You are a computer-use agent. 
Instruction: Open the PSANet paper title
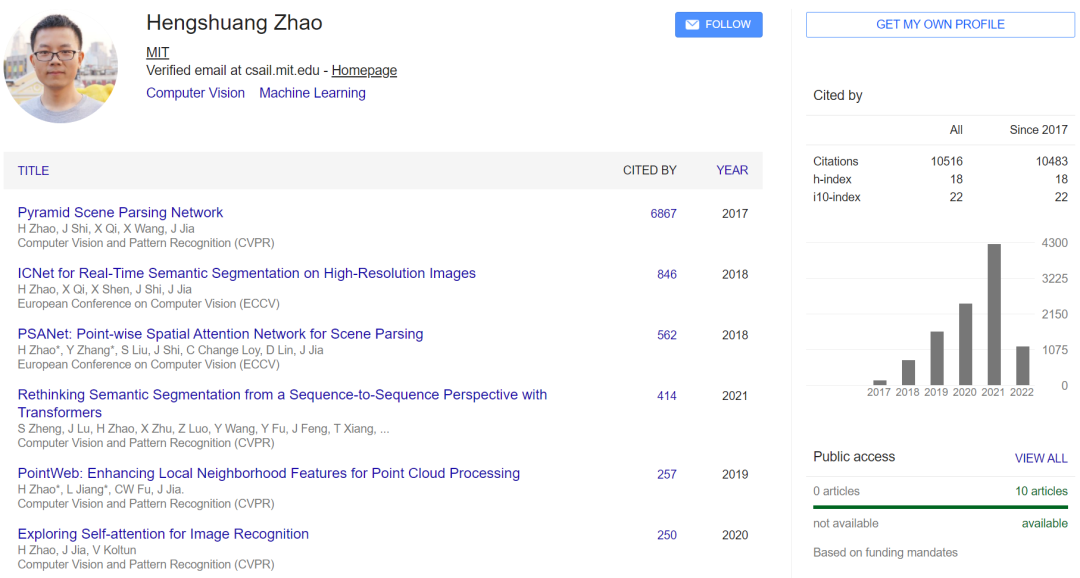[x=220, y=334]
